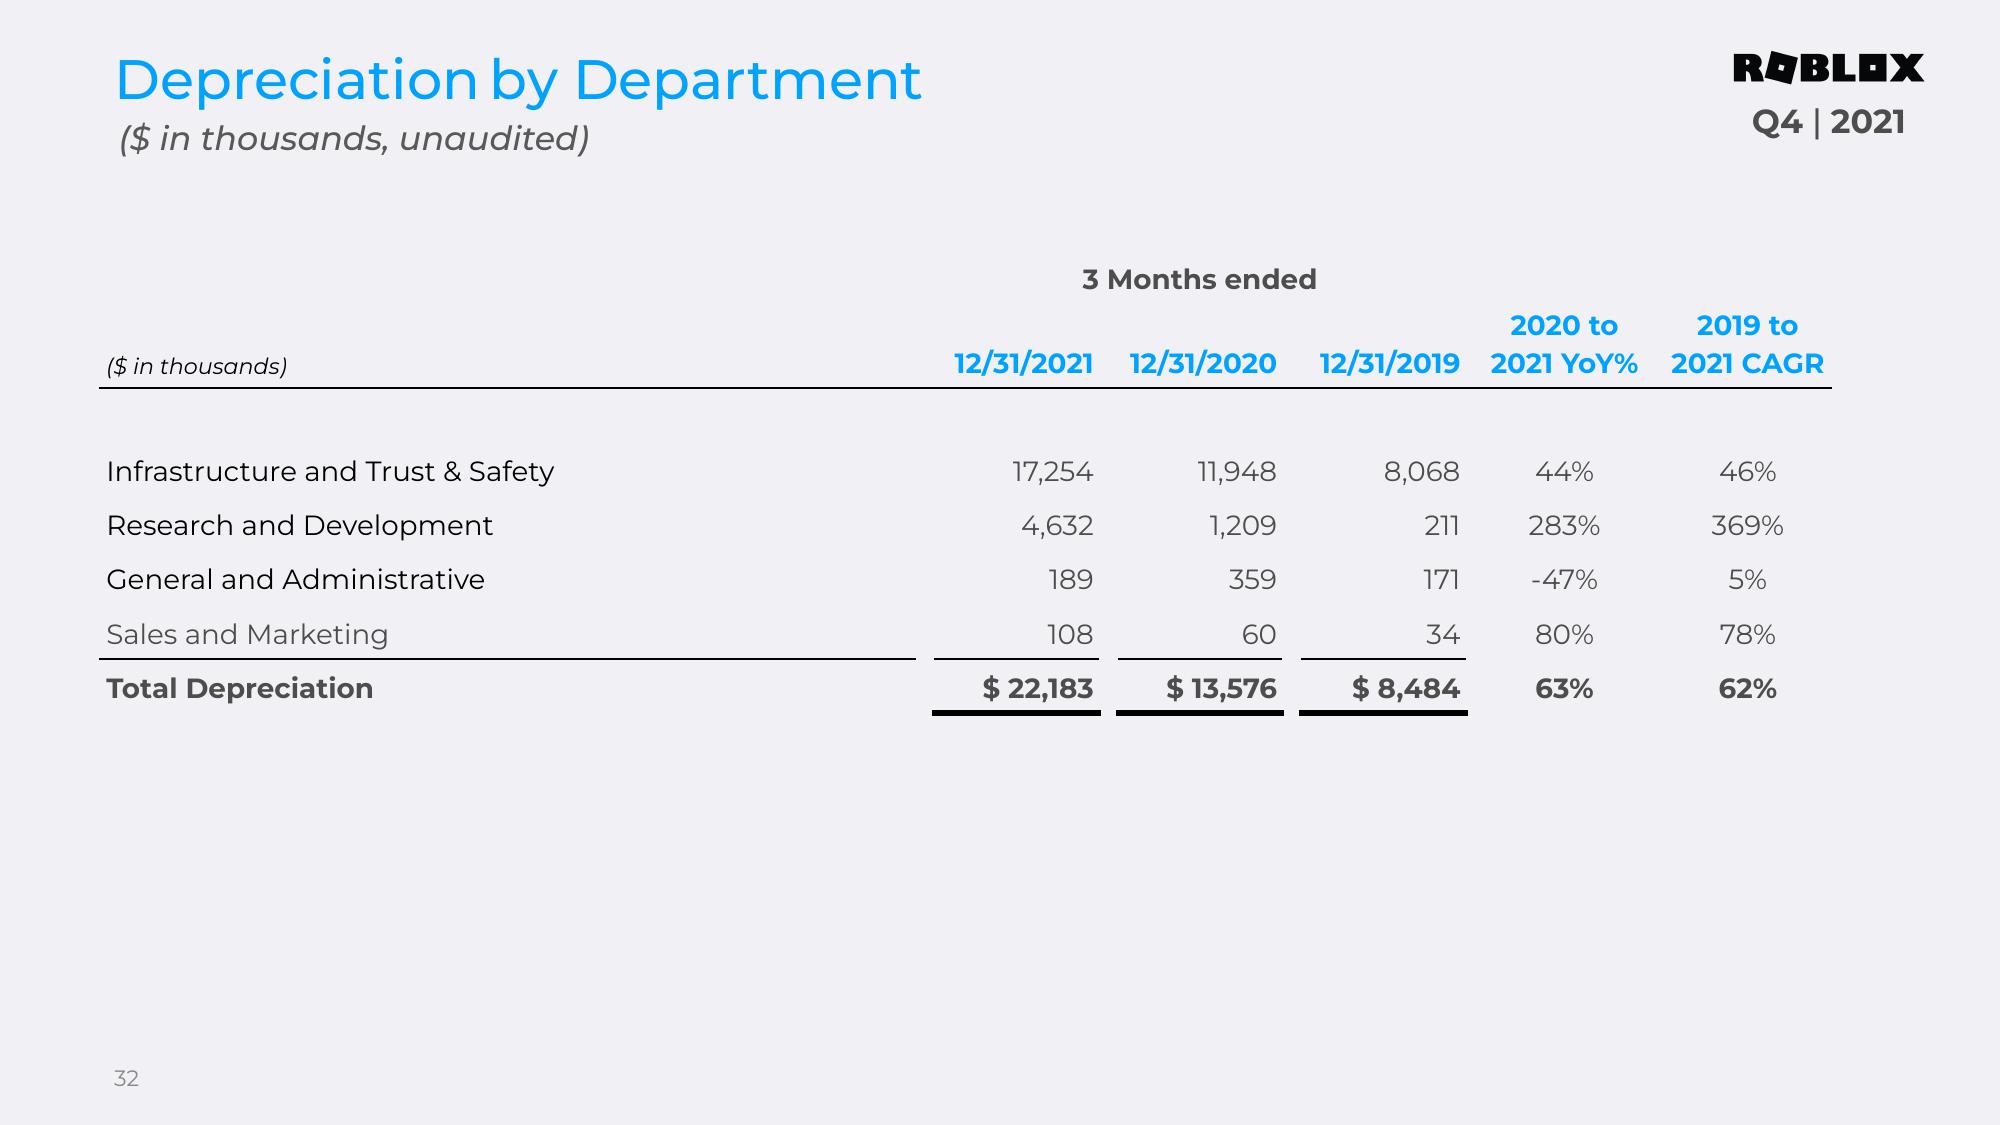
Task: Click the 17,254 value cell
Action: coord(1053,472)
